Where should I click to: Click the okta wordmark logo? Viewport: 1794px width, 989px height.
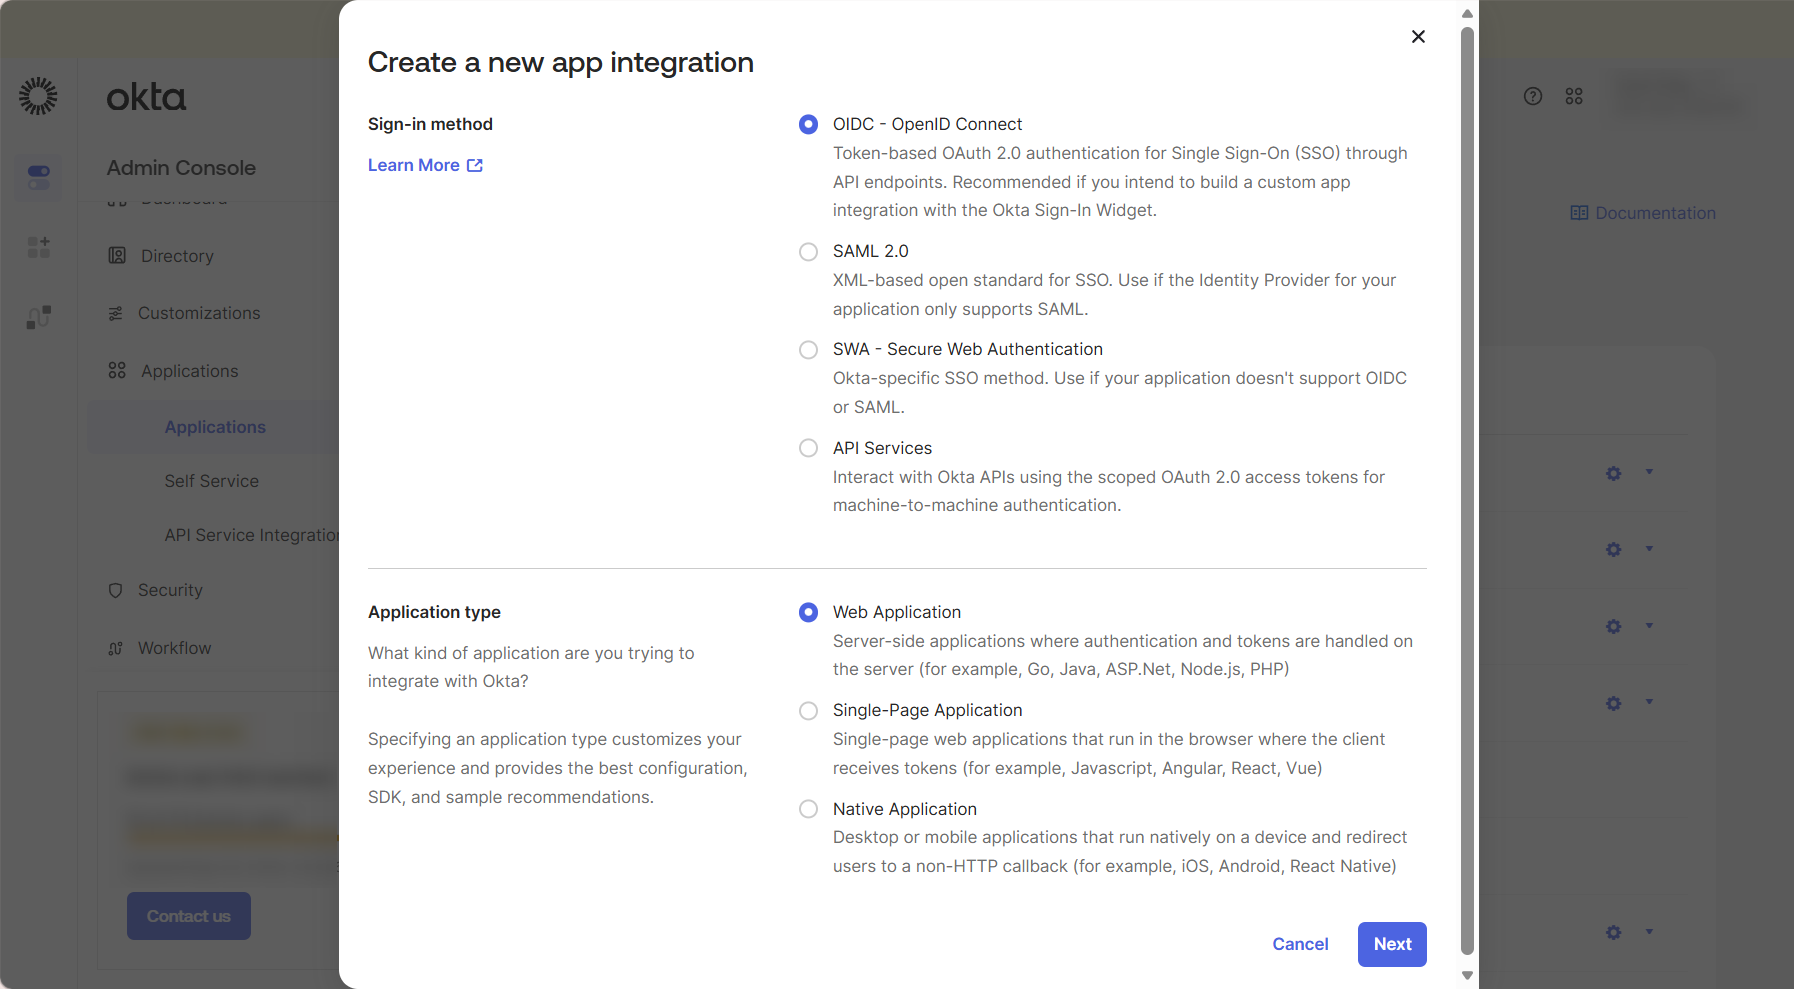click(146, 97)
